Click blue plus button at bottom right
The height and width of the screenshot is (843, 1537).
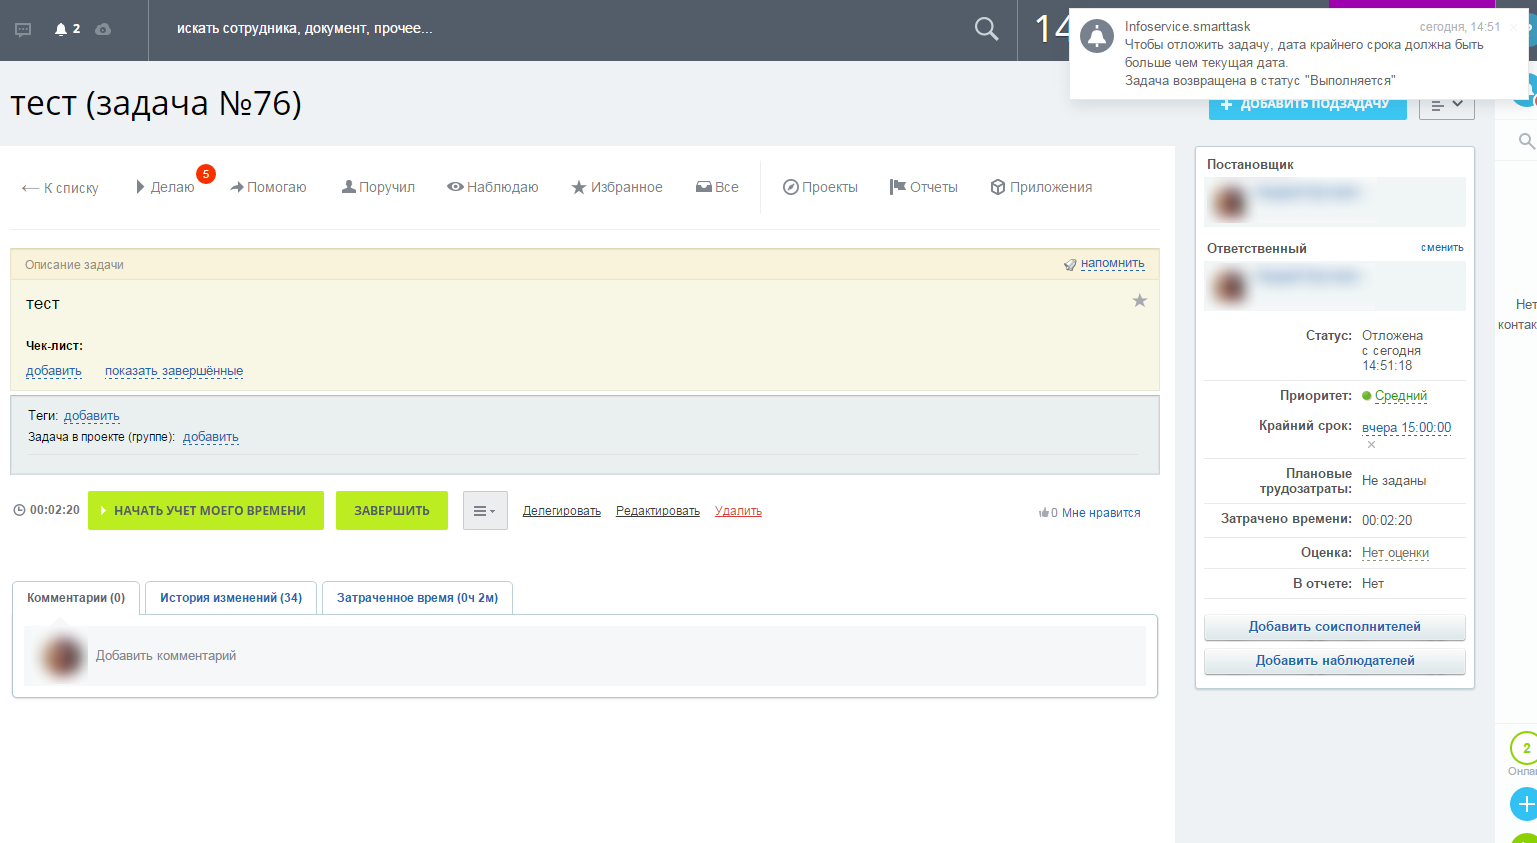click(1524, 804)
